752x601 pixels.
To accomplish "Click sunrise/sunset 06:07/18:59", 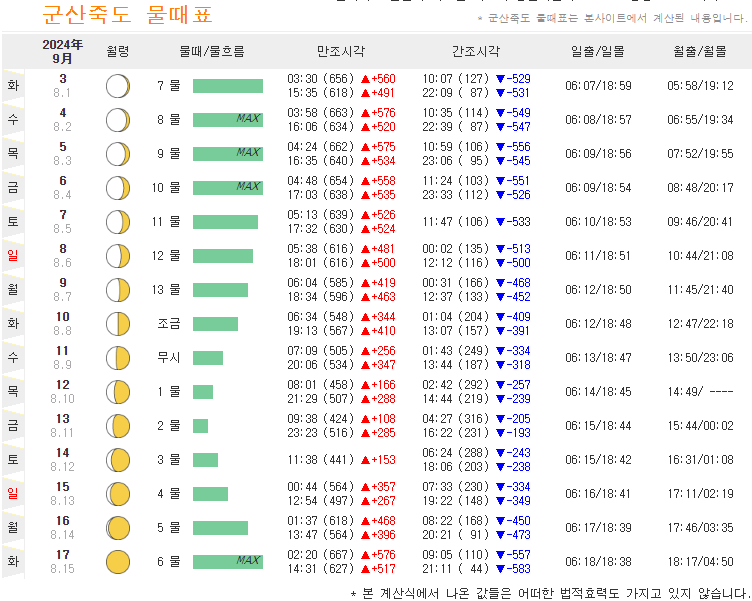I will tap(598, 86).
